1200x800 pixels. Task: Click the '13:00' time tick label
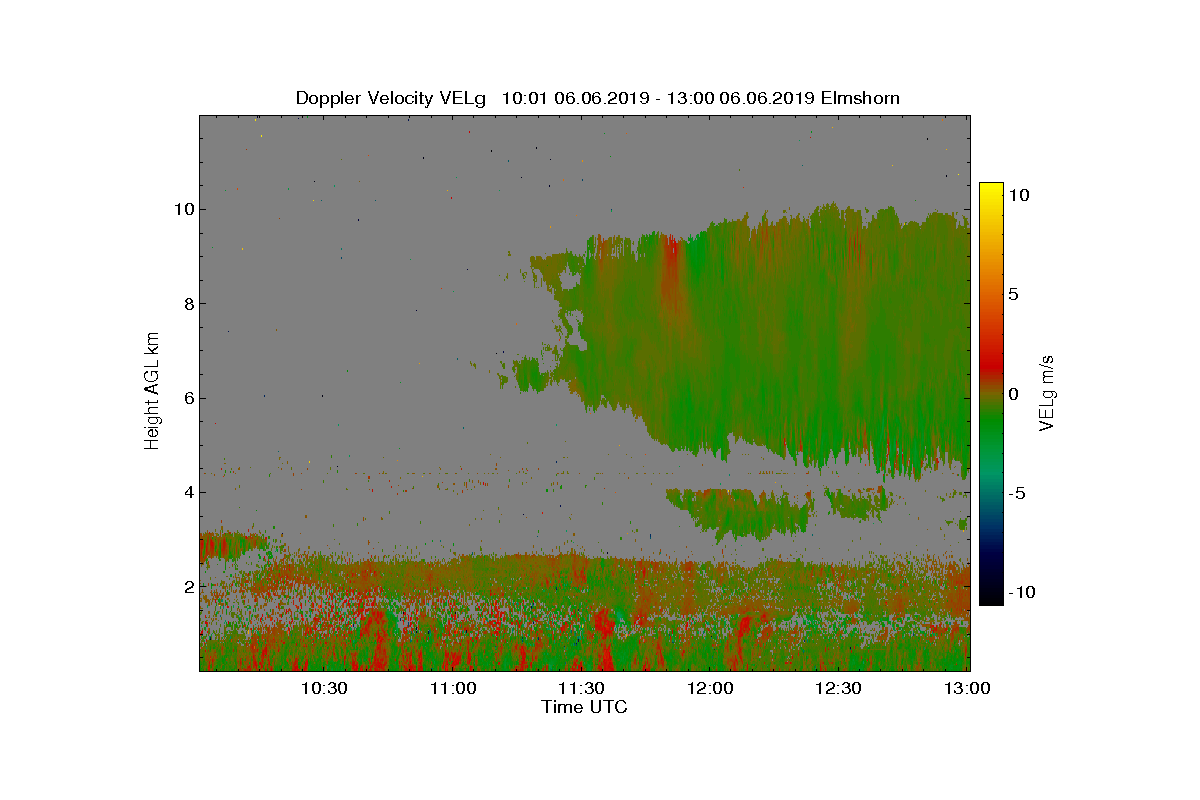pos(967,688)
